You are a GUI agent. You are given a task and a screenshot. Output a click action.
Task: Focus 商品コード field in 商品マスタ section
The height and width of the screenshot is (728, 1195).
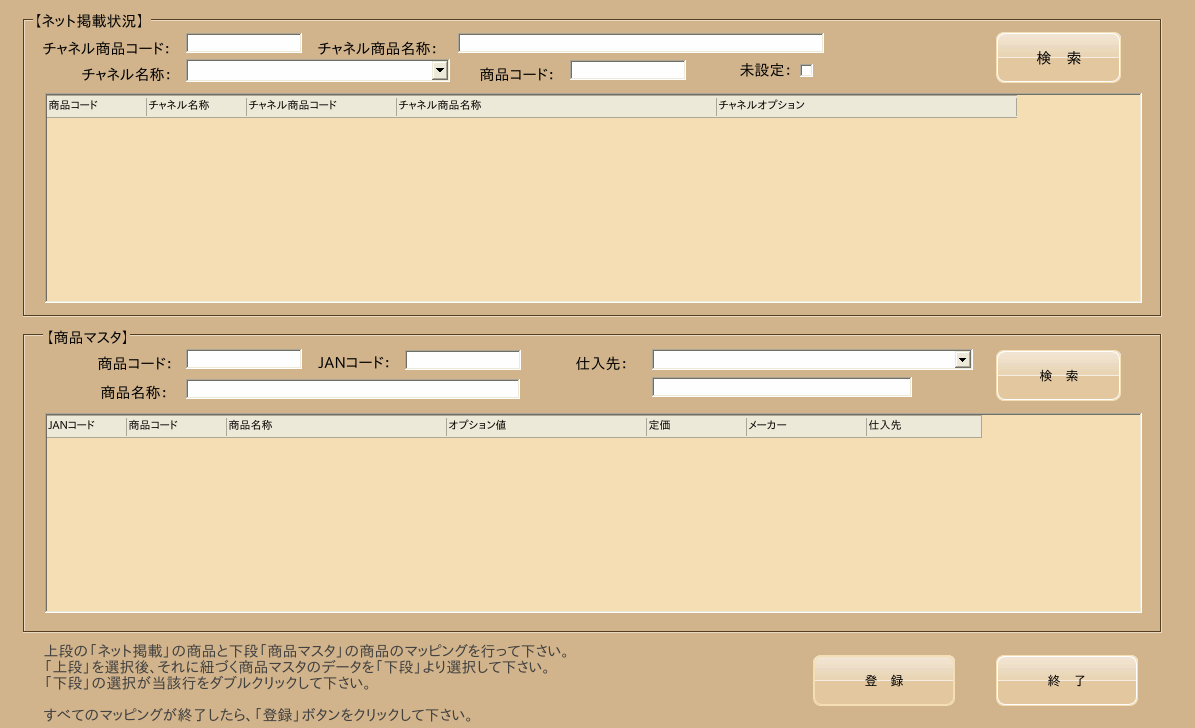[x=244, y=360]
